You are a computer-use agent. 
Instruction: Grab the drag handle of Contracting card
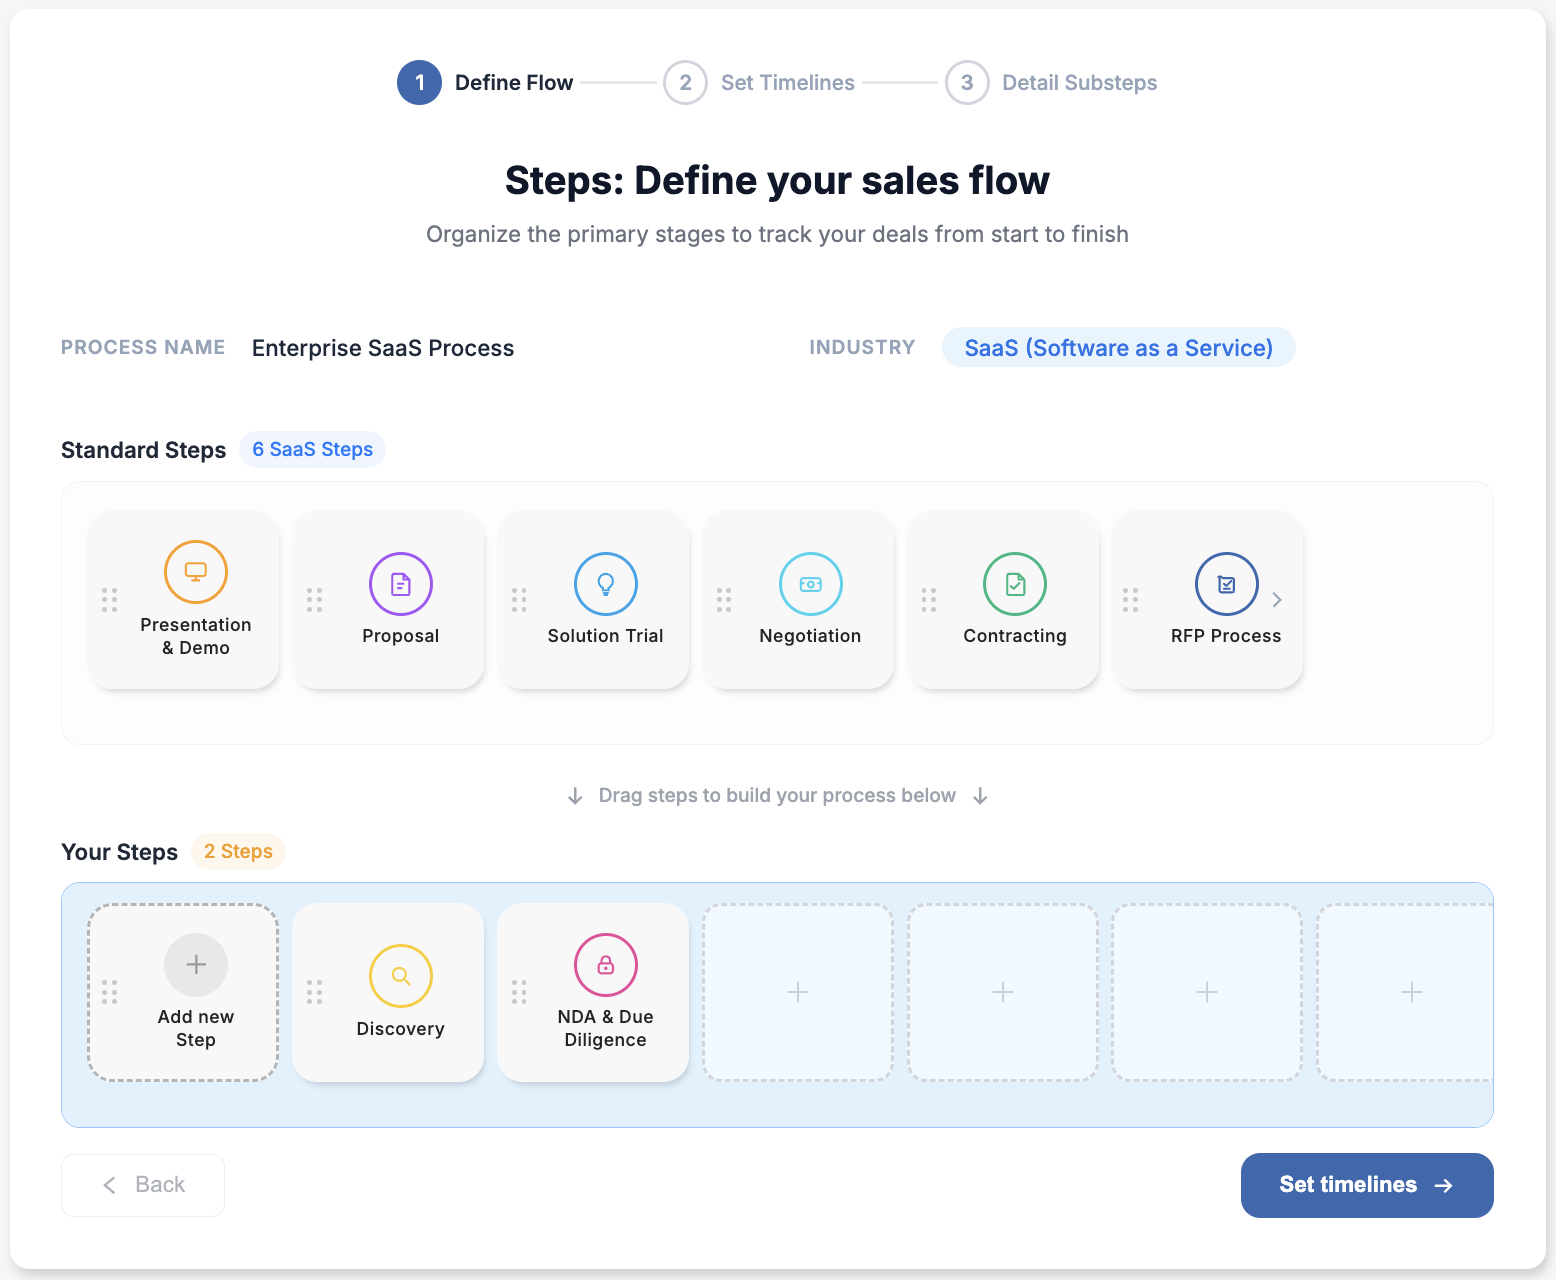tap(929, 600)
